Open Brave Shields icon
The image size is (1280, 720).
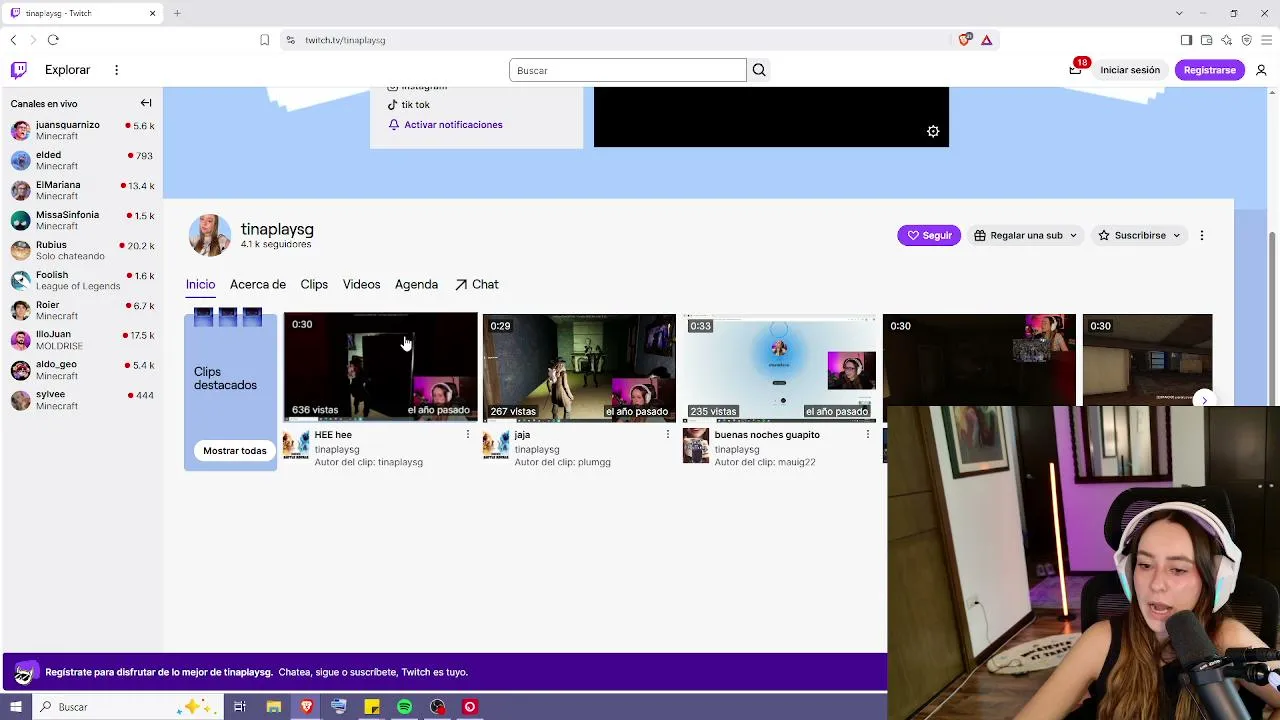pyautogui.click(x=964, y=40)
